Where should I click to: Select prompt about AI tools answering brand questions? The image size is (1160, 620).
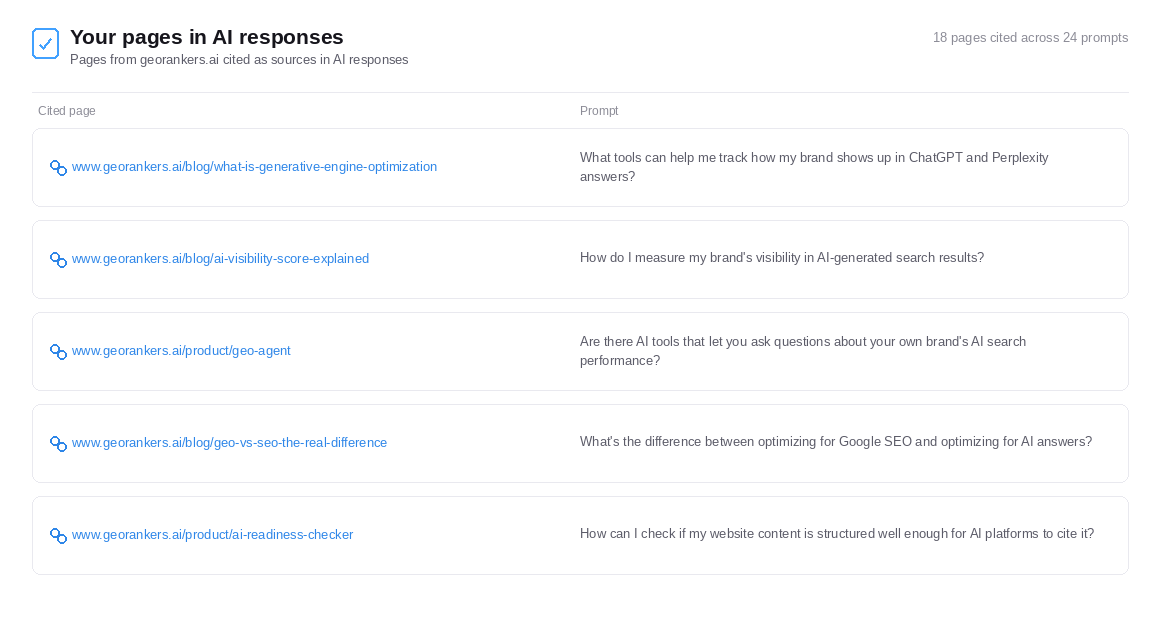coord(803,351)
